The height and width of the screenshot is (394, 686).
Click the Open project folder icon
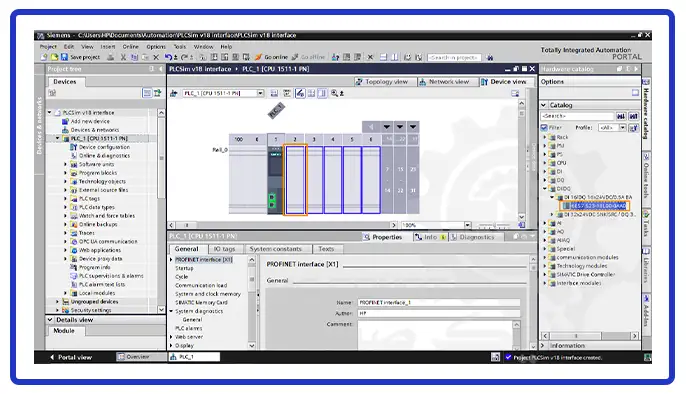54,57
